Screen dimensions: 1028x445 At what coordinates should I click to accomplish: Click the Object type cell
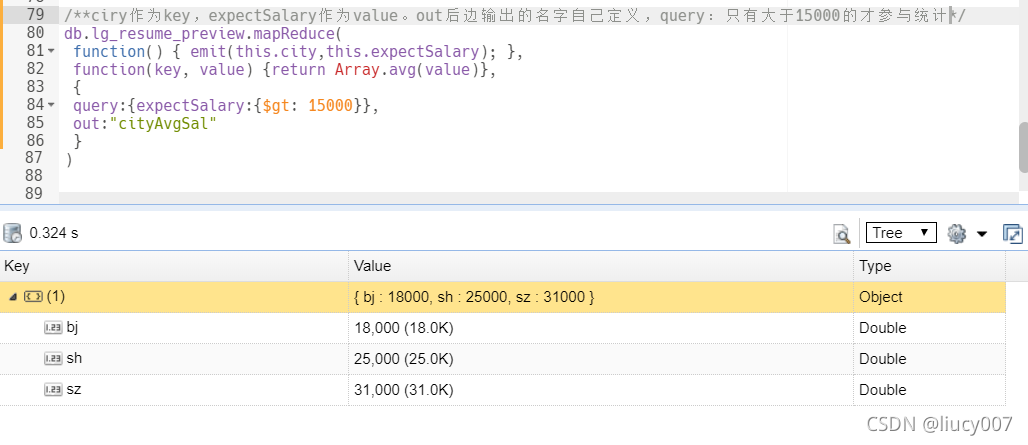click(x=929, y=297)
